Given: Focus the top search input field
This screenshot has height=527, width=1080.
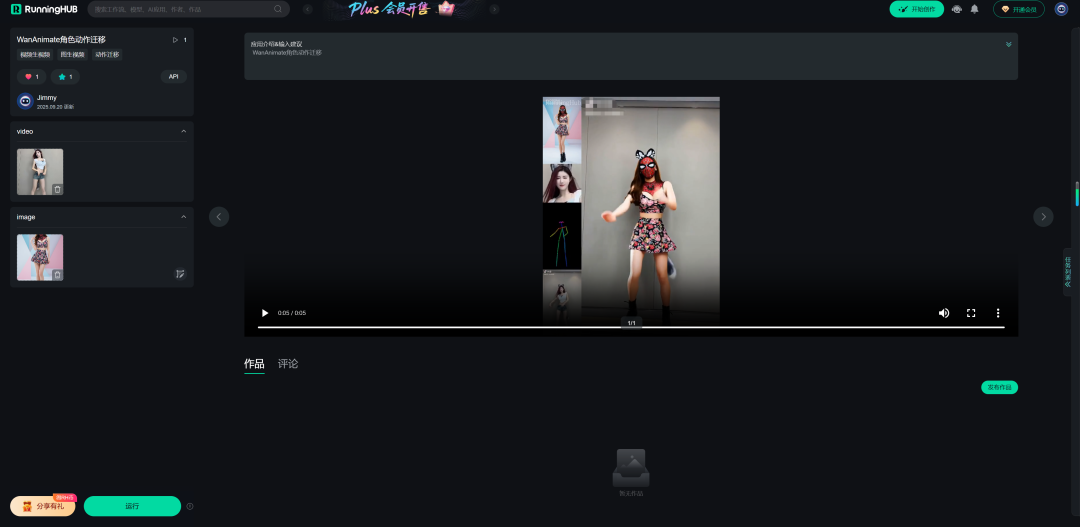Looking at the screenshot, I should (188, 9).
